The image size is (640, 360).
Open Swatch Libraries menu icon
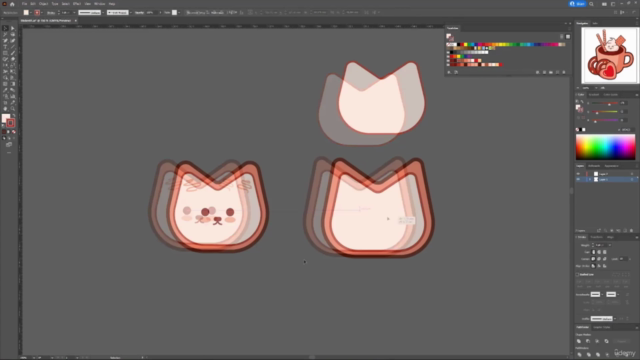coord(449,72)
